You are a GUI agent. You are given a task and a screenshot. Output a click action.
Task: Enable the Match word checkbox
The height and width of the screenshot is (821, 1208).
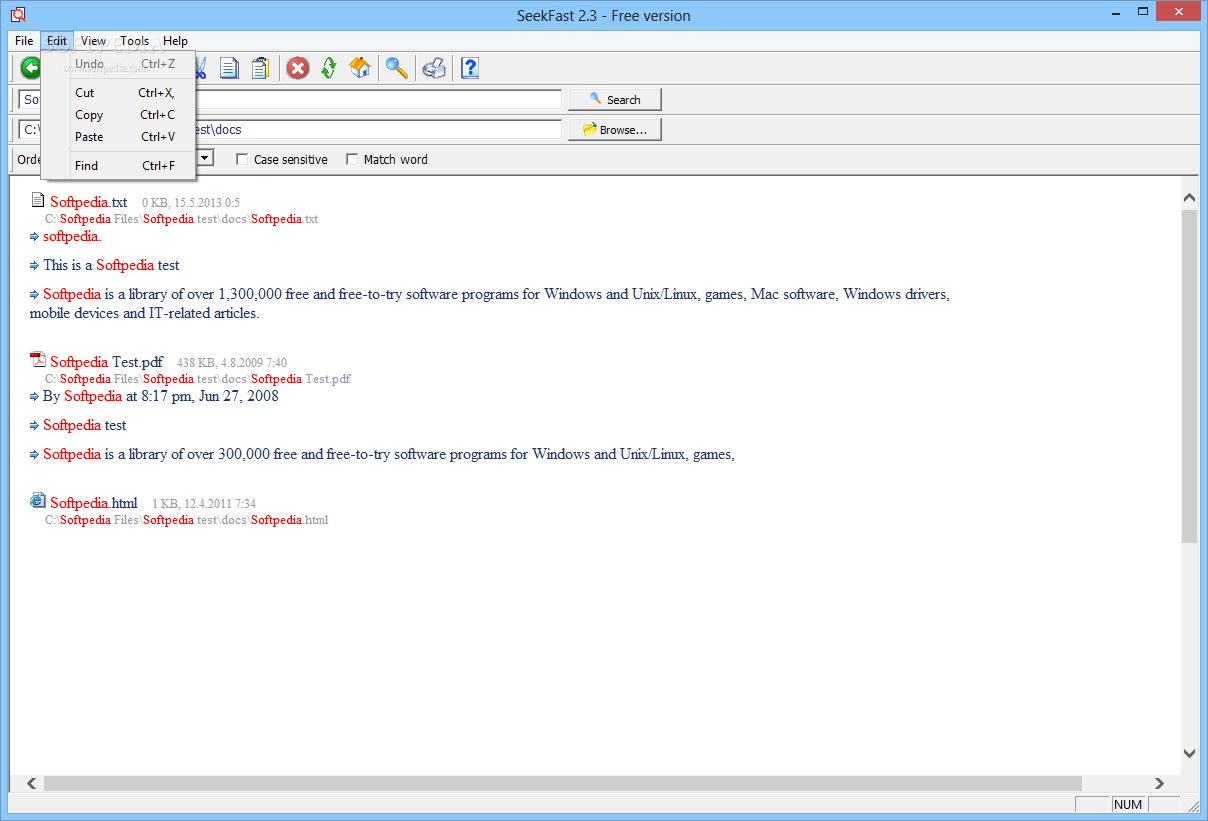[352, 159]
